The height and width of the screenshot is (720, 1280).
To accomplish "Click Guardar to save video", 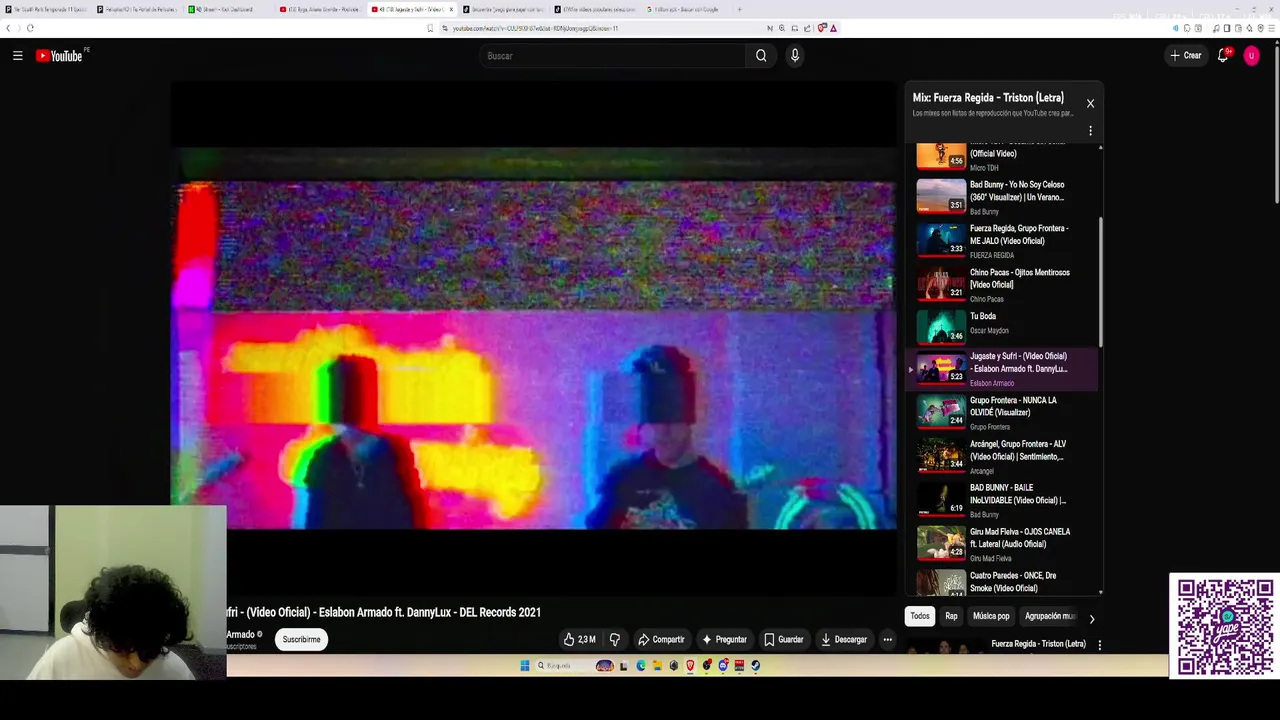I will coord(783,639).
